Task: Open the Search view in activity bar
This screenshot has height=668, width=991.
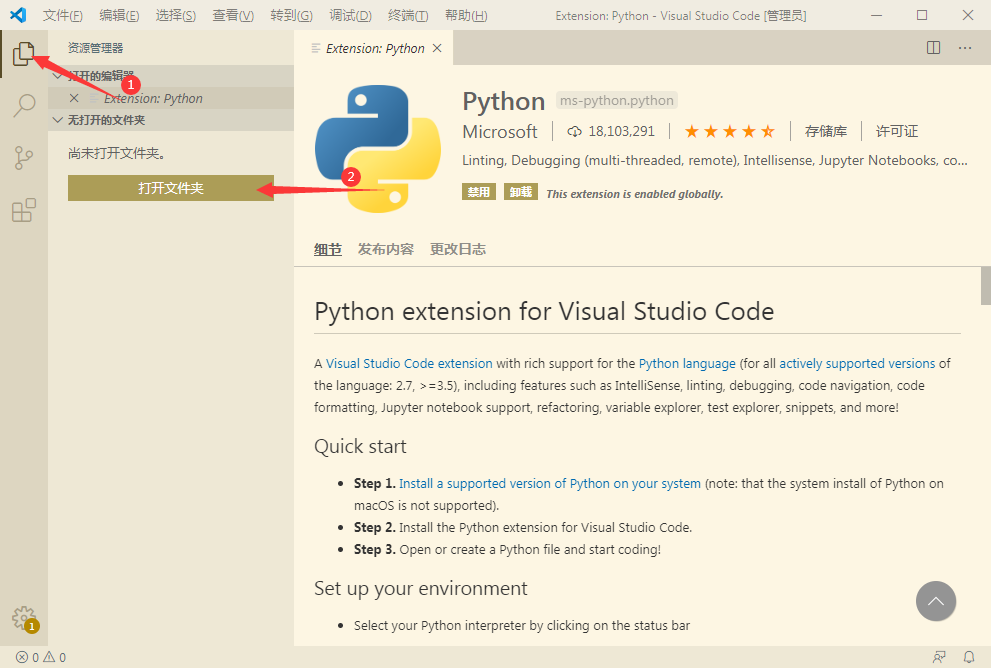Action: pos(24,106)
